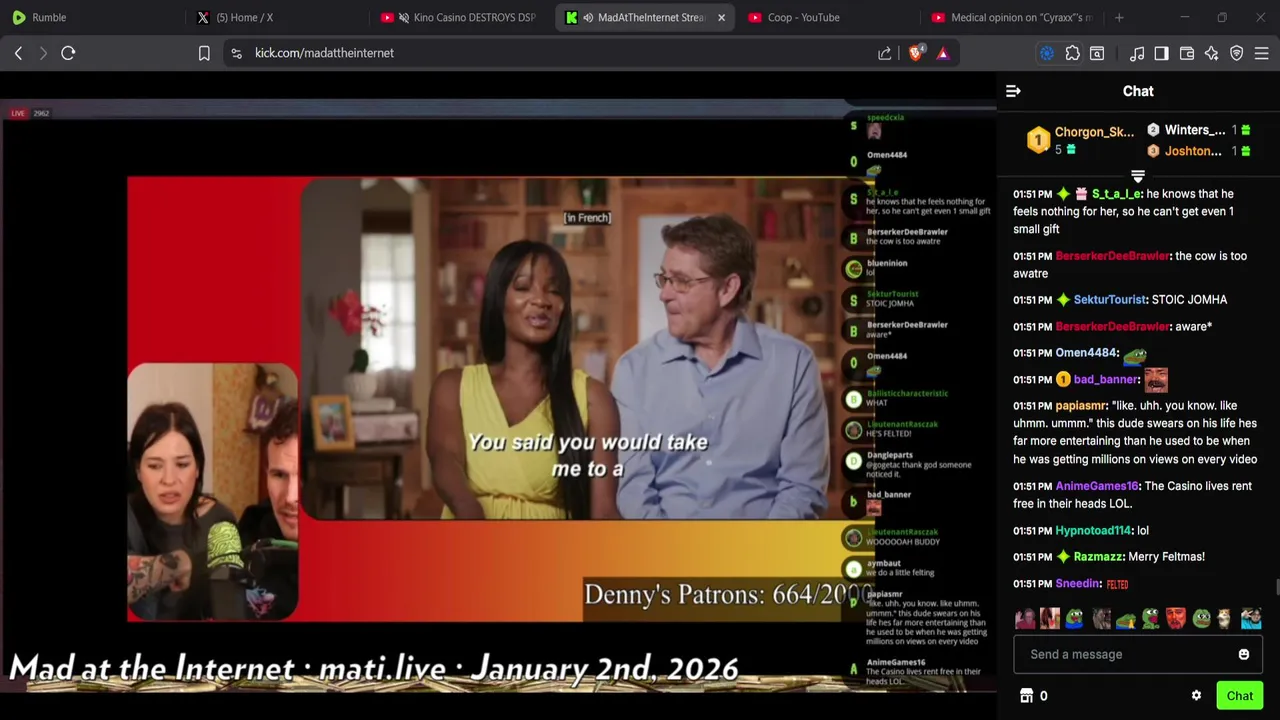Open the channel shop icon

click(1025, 696)
